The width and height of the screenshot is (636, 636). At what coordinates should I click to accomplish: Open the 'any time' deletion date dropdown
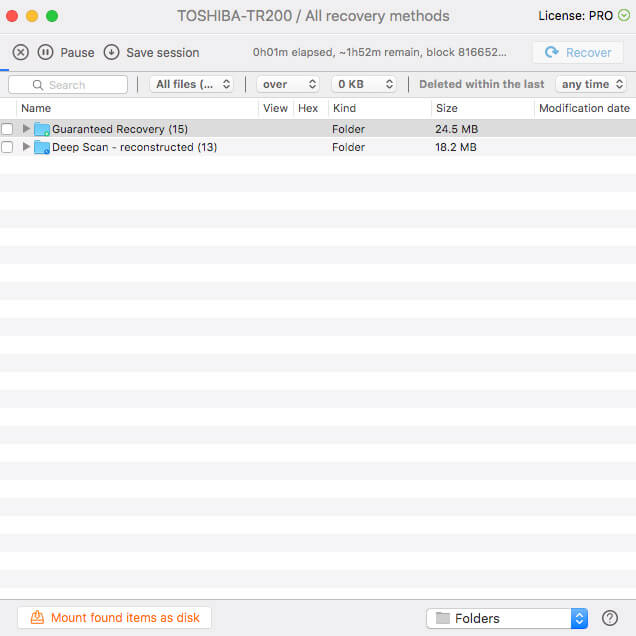[592, 85]
